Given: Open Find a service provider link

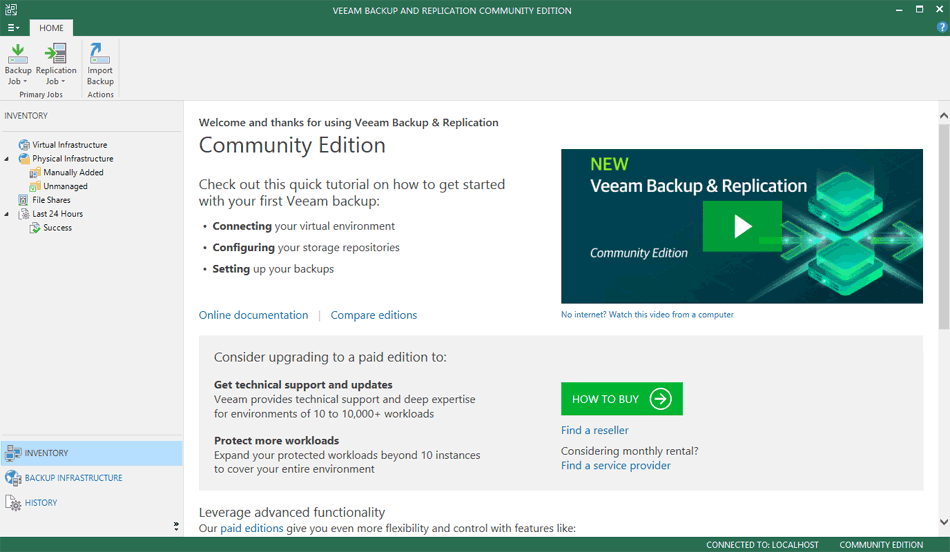Looking at the screenshot, I should pos(616,465).
